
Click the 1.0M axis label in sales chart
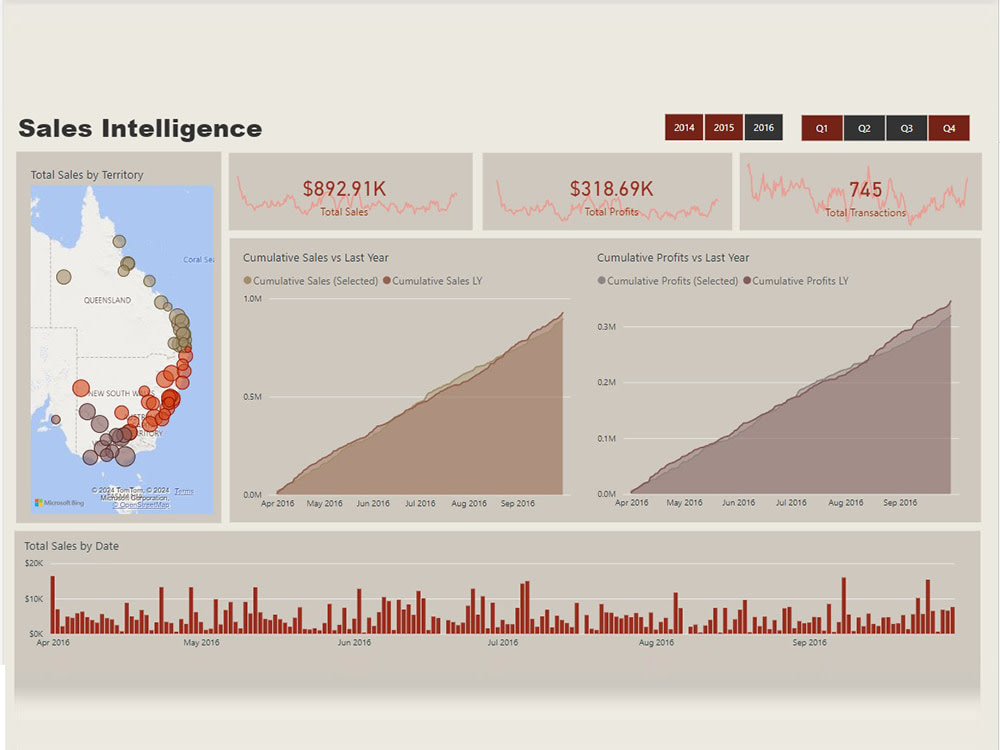coord(253,298)
